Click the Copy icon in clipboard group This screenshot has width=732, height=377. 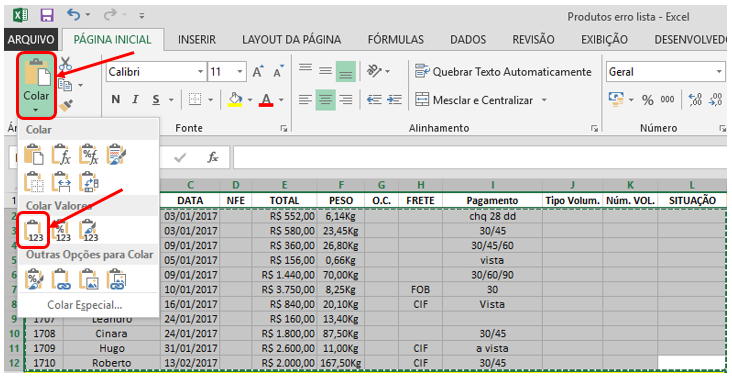coord(64,85)
